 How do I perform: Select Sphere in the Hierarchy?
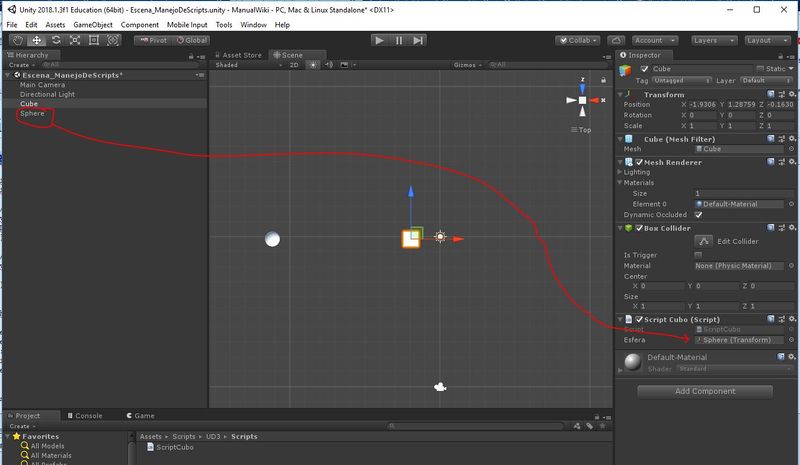32,113
